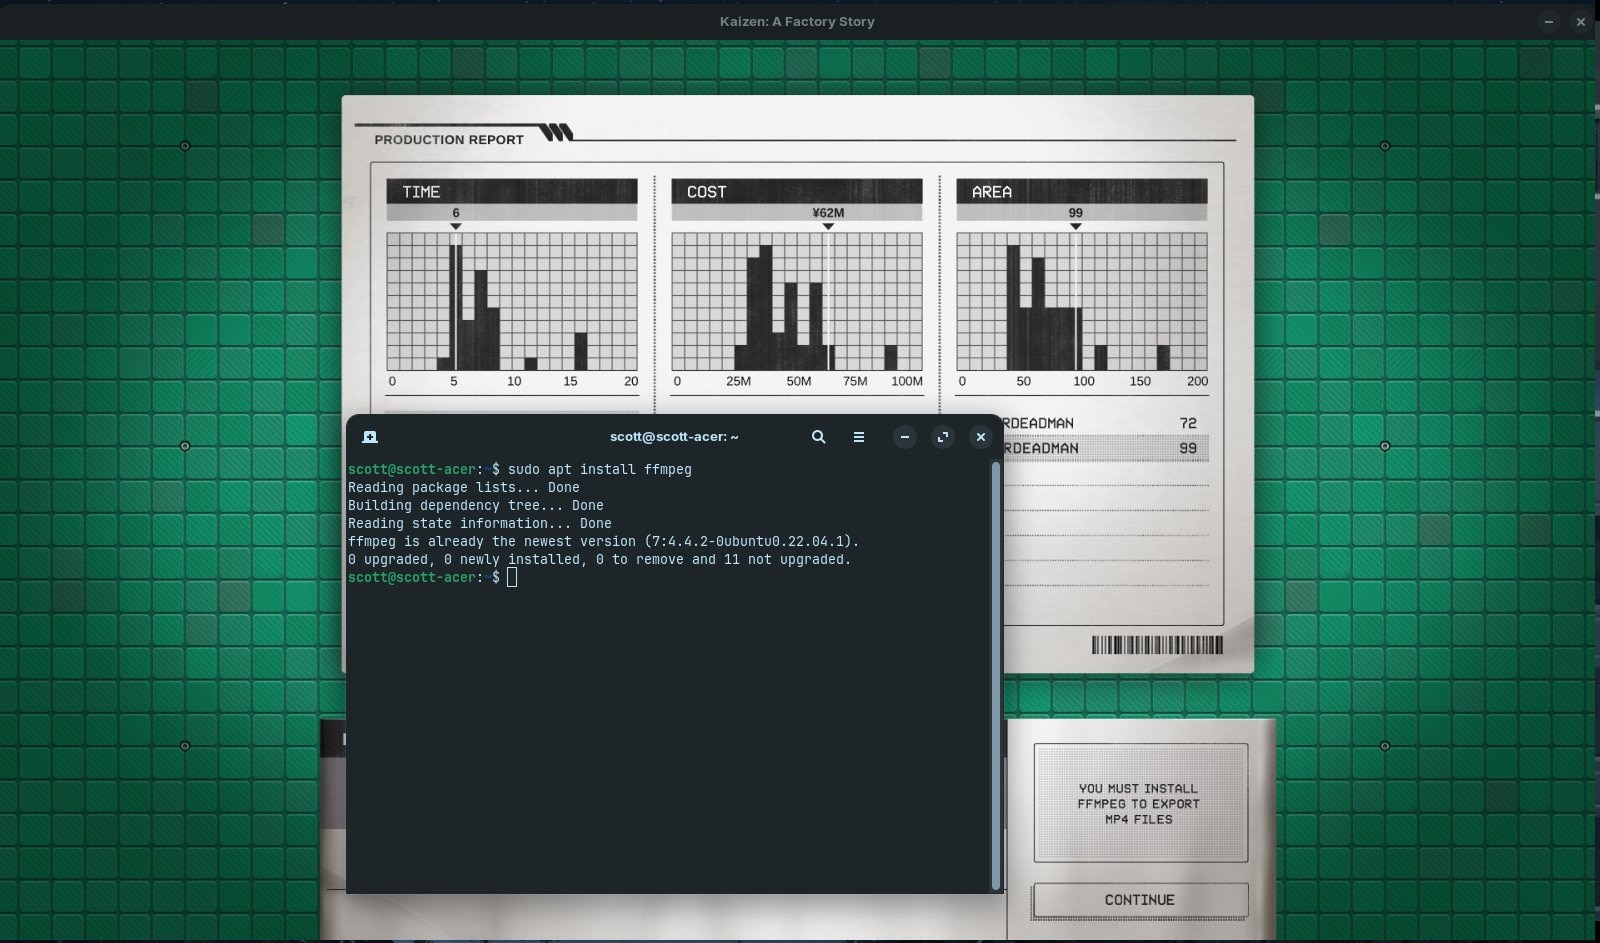Click the COST histogram chart

pos(797,302)
